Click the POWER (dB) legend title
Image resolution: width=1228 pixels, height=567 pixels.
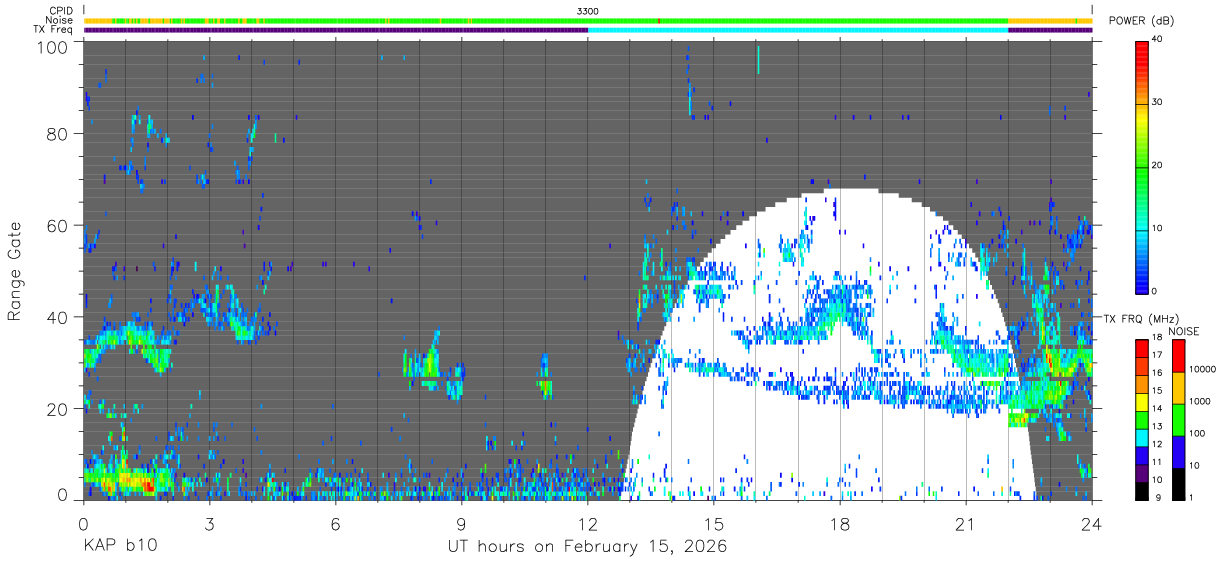tap(1141, 20)
